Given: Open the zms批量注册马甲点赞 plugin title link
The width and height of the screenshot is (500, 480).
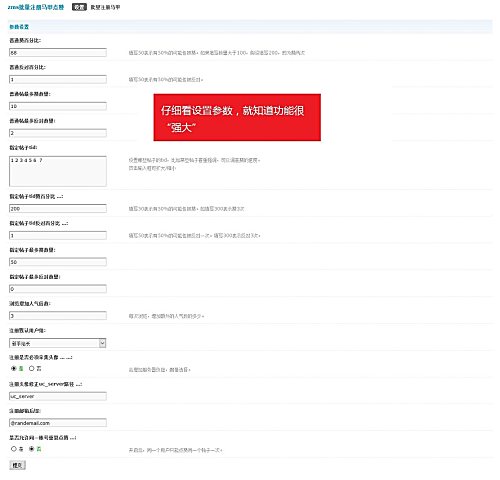Looking at the screenshot, I should pos(36,7).
